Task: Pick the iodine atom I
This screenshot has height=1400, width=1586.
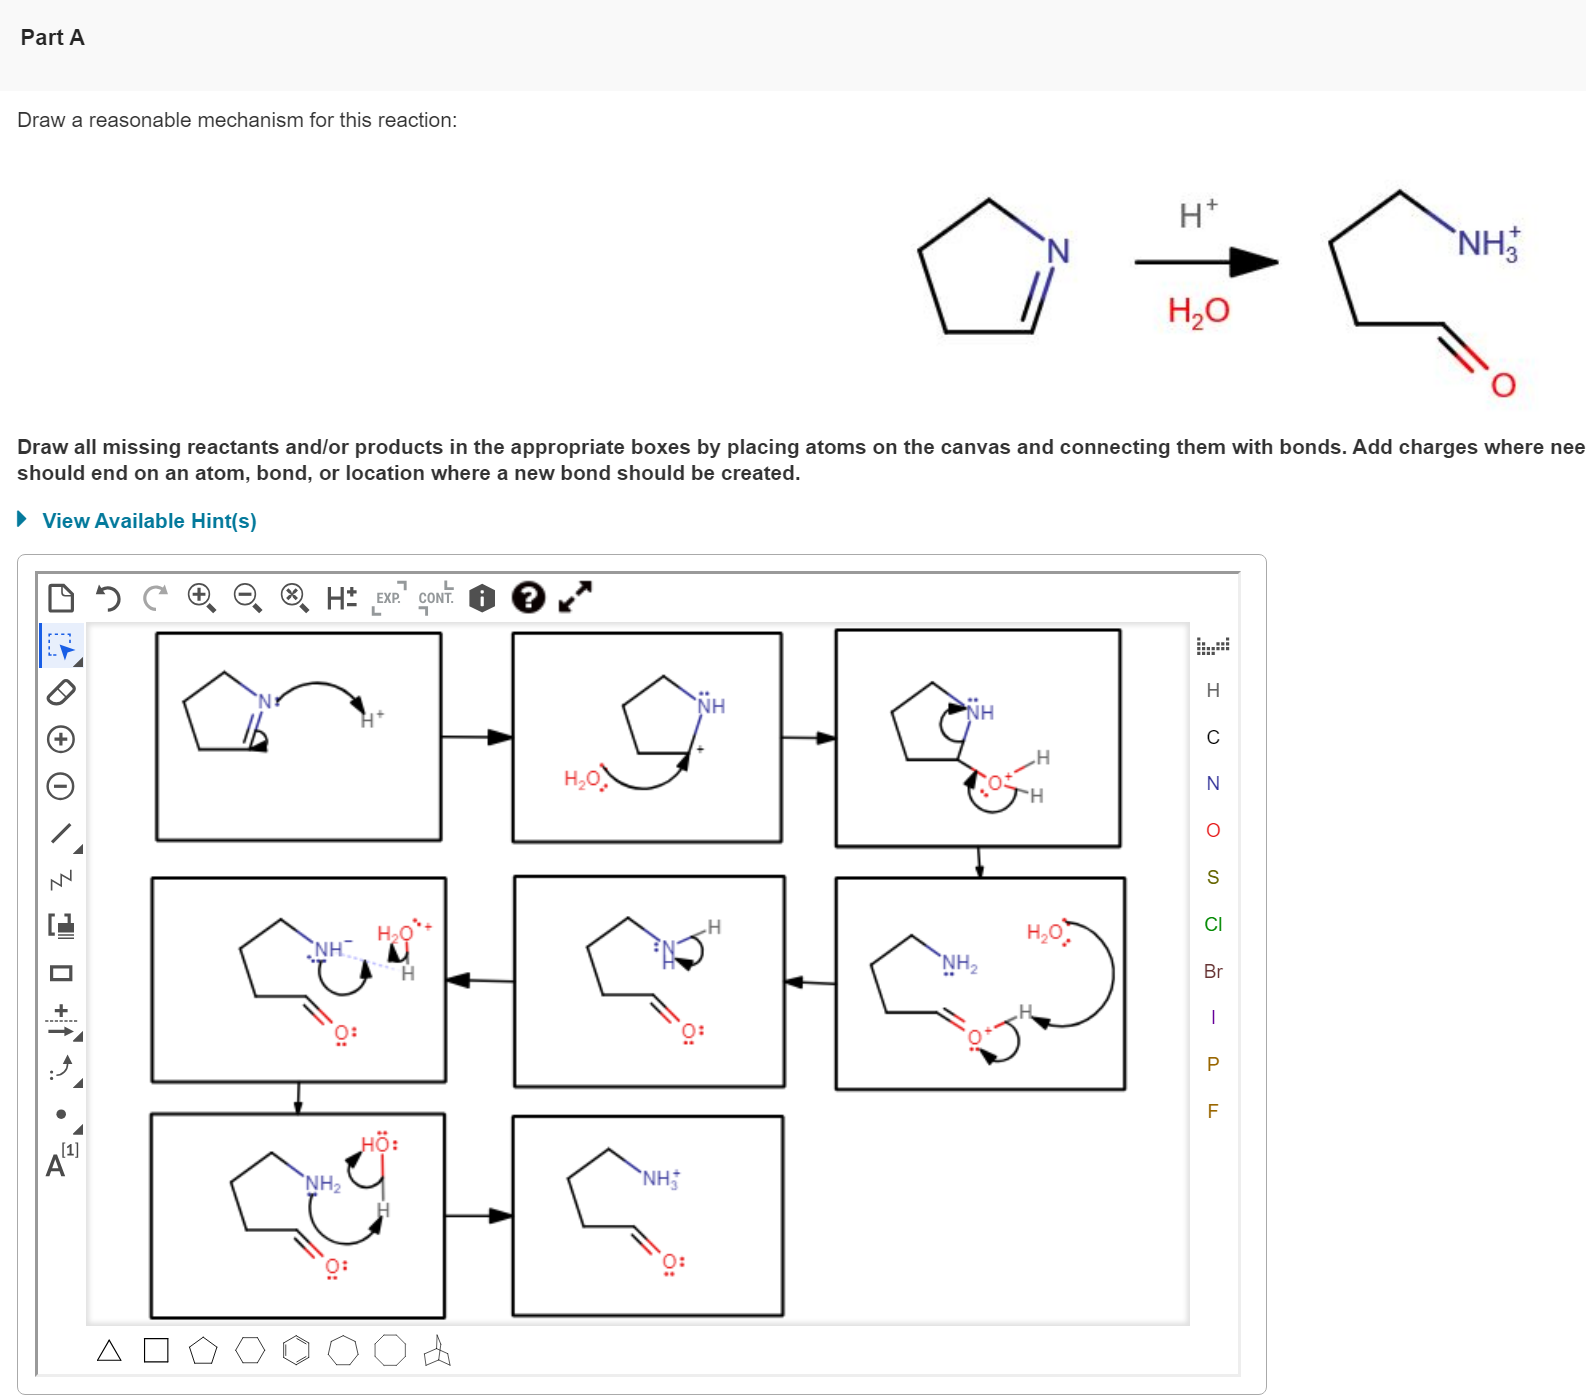Action: [1213, 1017]
